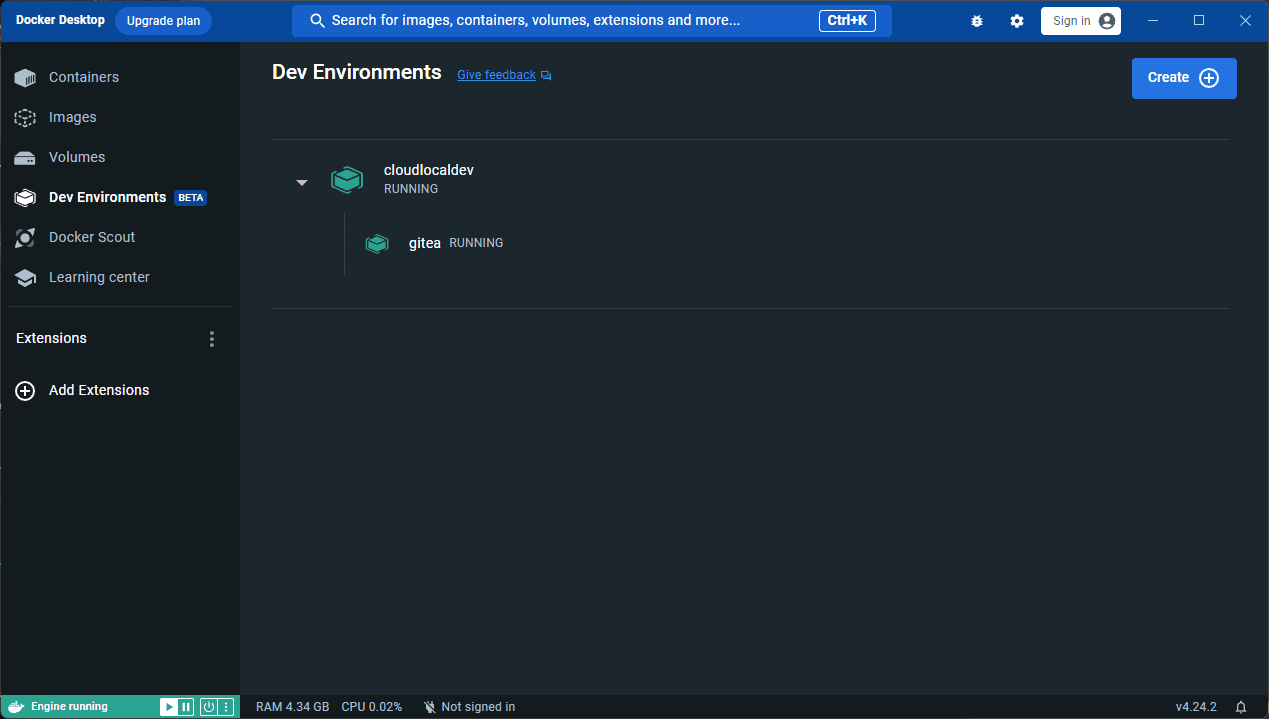
Task: Click the Ctrl+K shortcut badge
Action: tap(847, 21)
